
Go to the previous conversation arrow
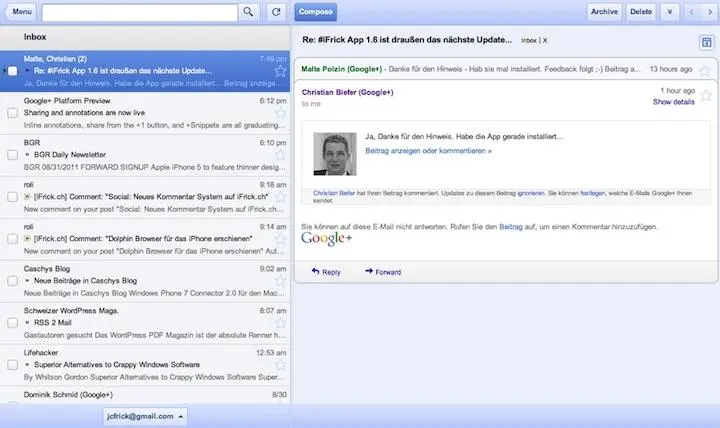pyautogui.click(x=692, y=12)
